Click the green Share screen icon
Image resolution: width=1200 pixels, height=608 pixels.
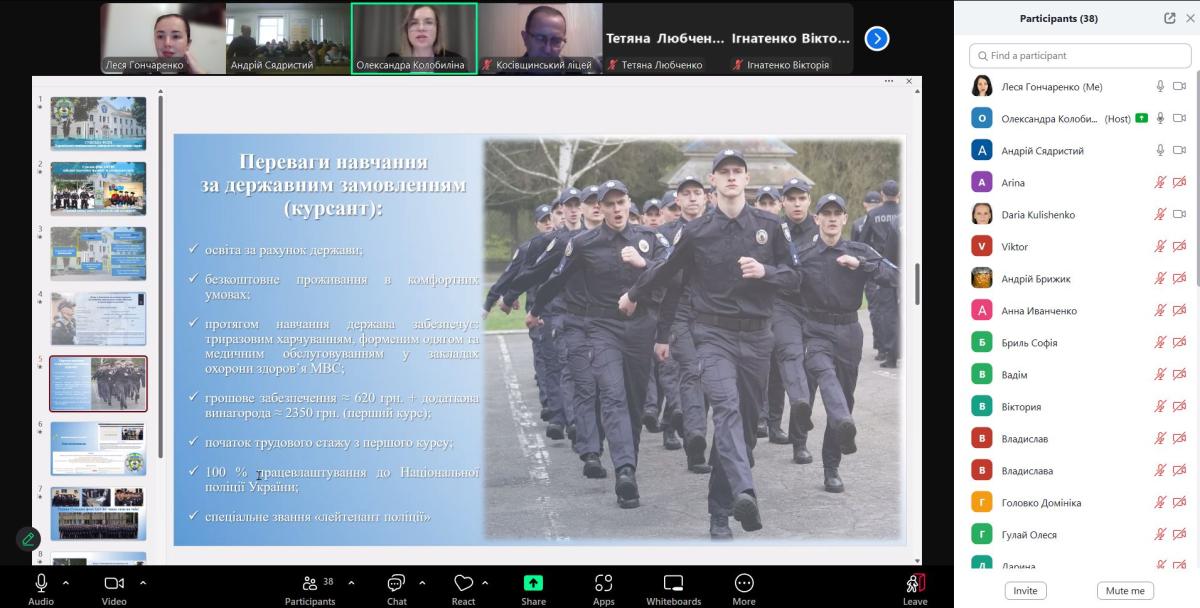pos(533,584)
